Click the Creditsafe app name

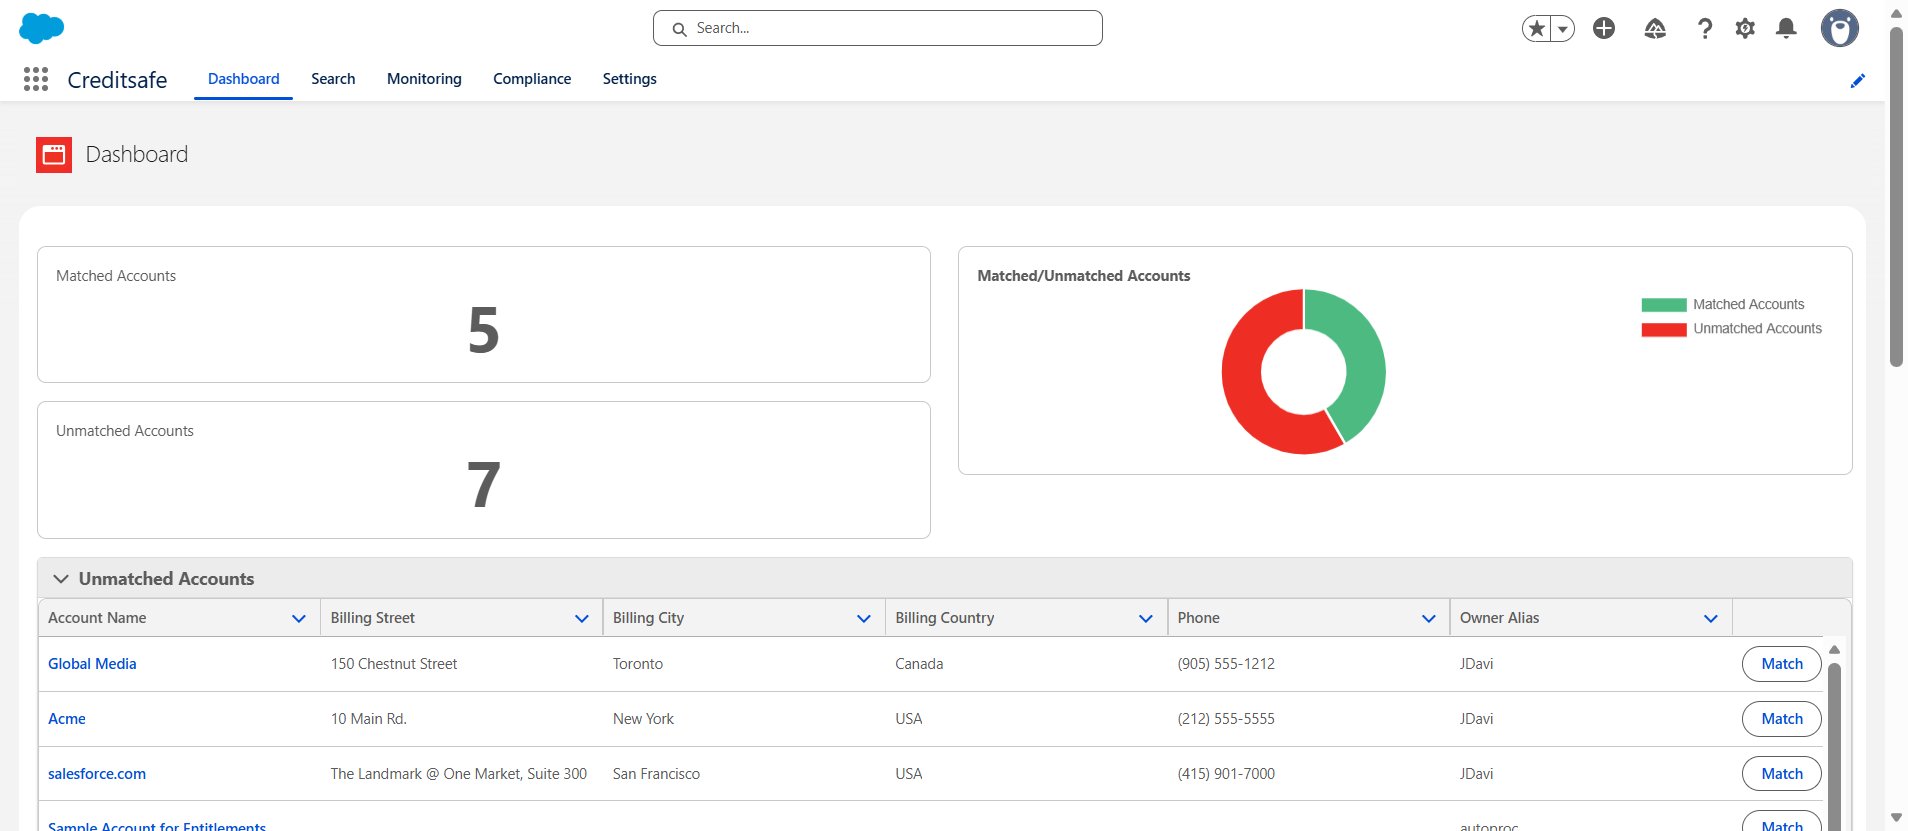pyautogui.click(x=117, y=80)
